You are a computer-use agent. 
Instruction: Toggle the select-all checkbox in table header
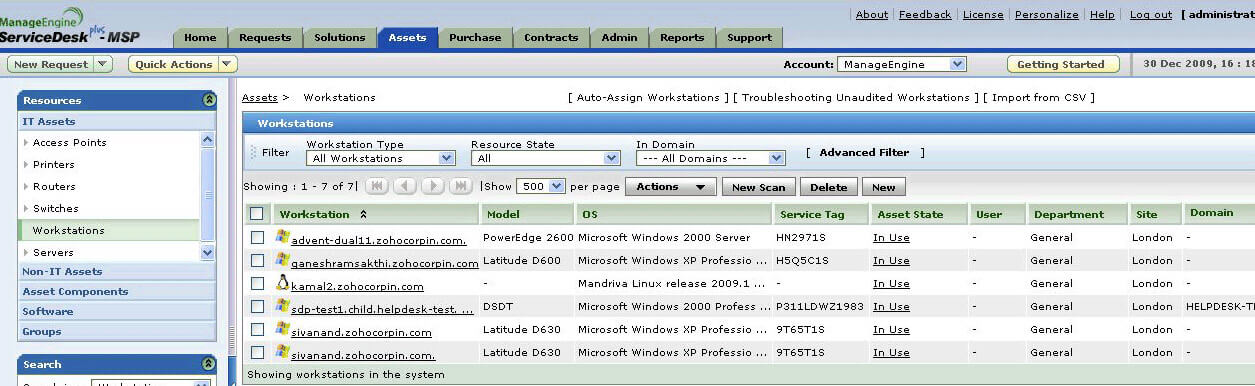tap(257, 213)
